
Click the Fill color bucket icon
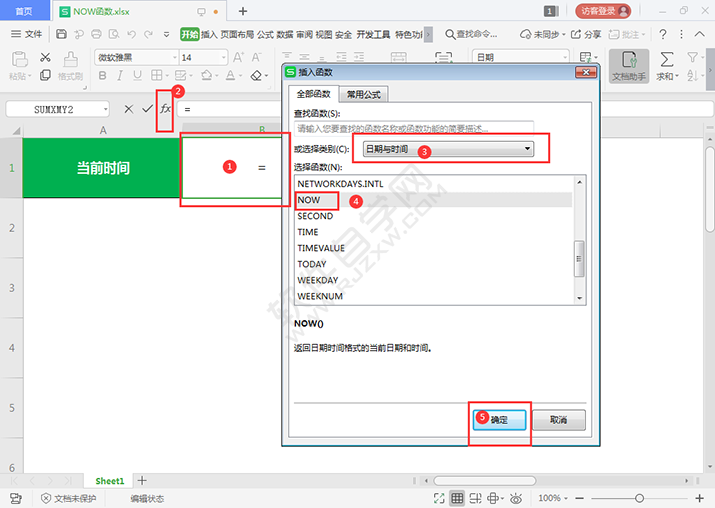tap(207, 75)
